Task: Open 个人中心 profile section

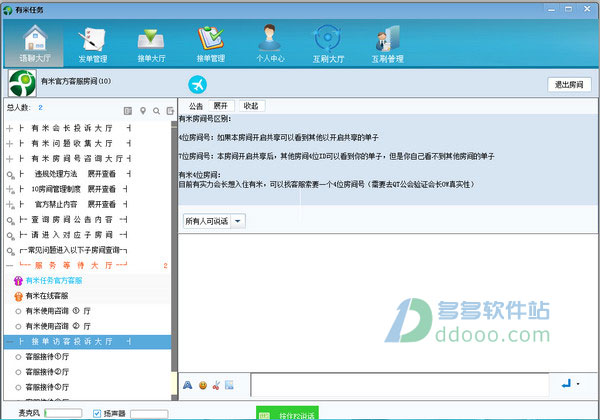Action: pos(270,44)
